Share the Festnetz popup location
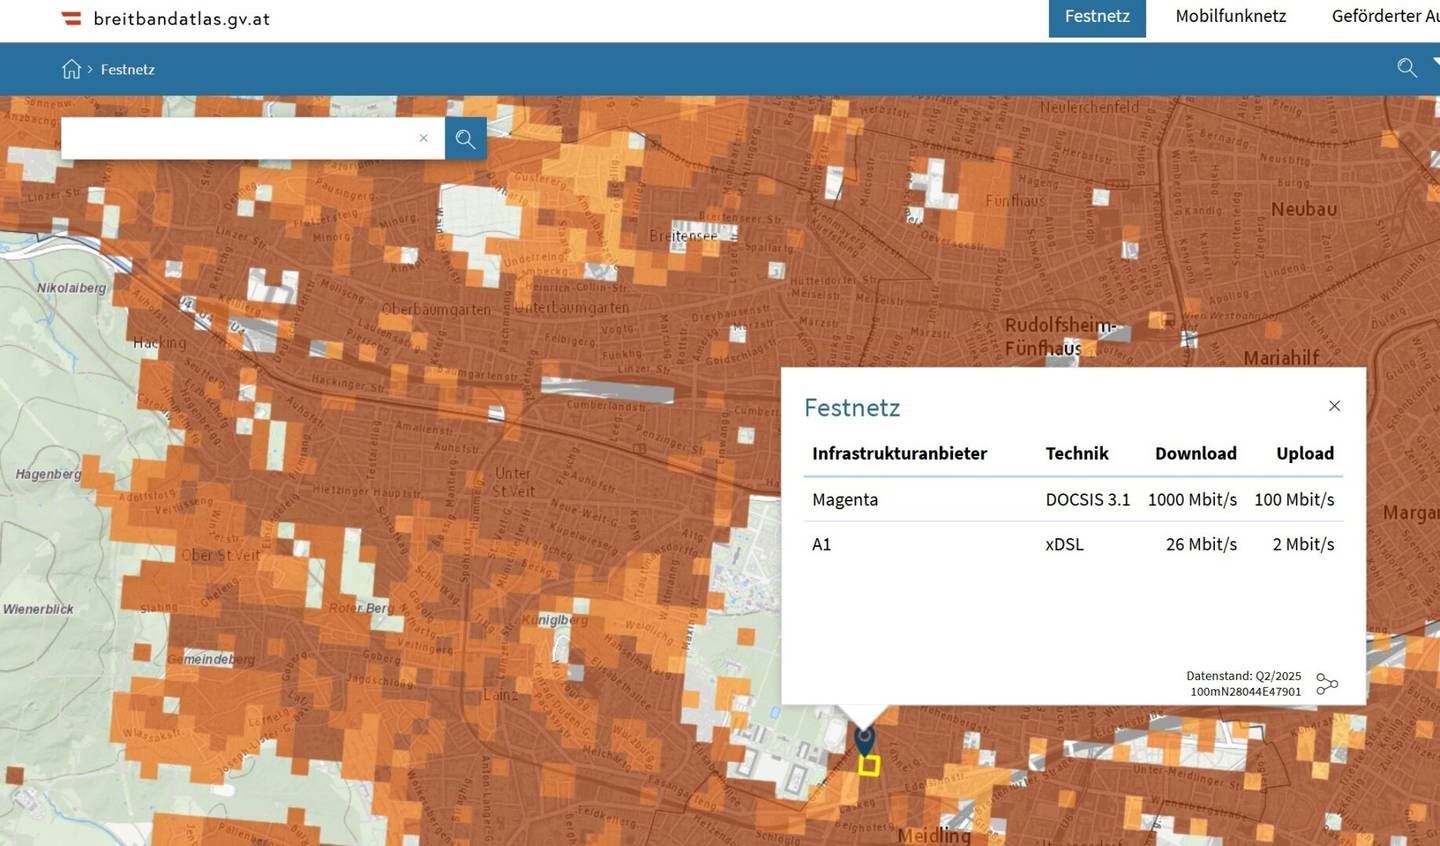The image size is (1440, 846). click(1327, 684)
